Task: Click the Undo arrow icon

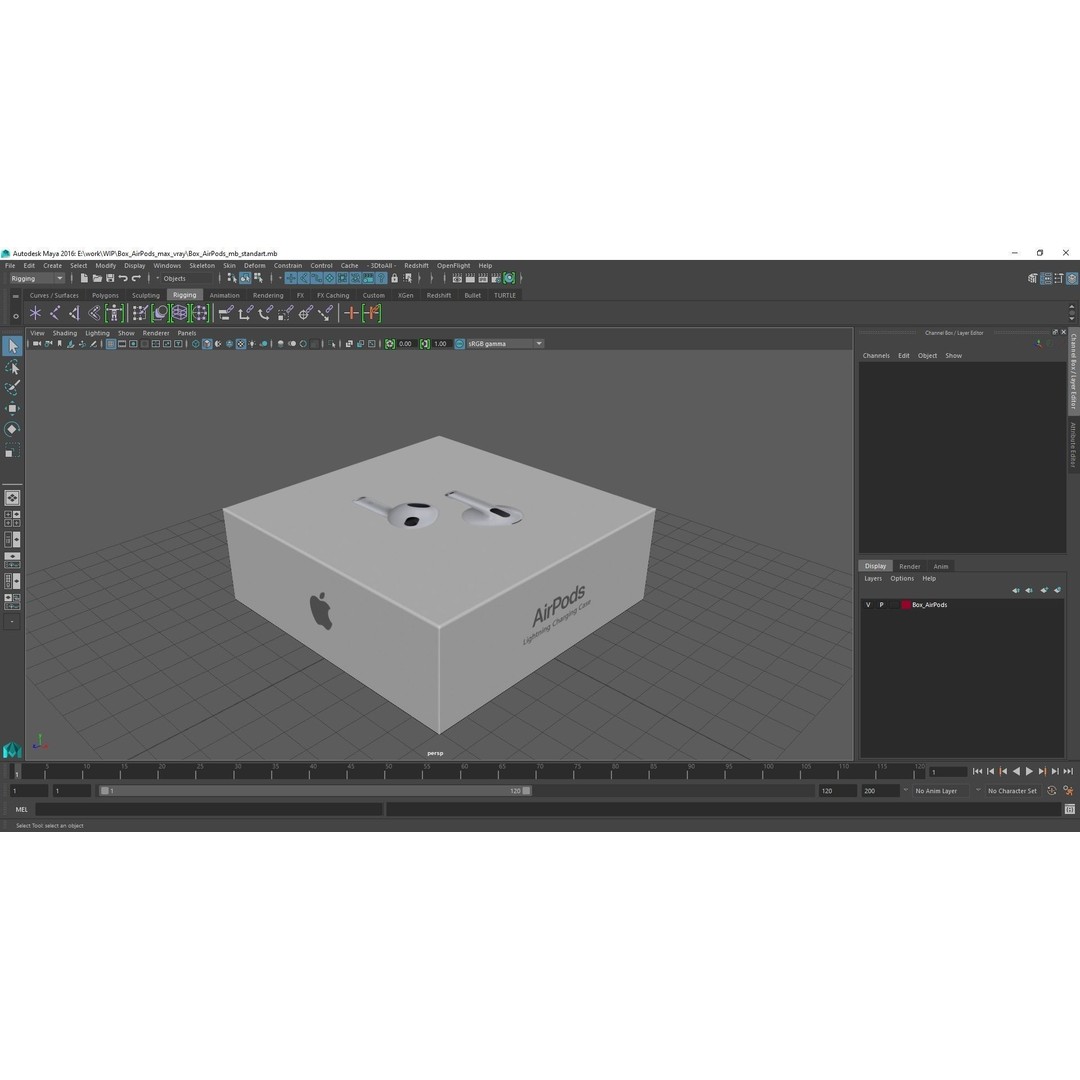Action: pyautogui.click(x=123, y=278)
